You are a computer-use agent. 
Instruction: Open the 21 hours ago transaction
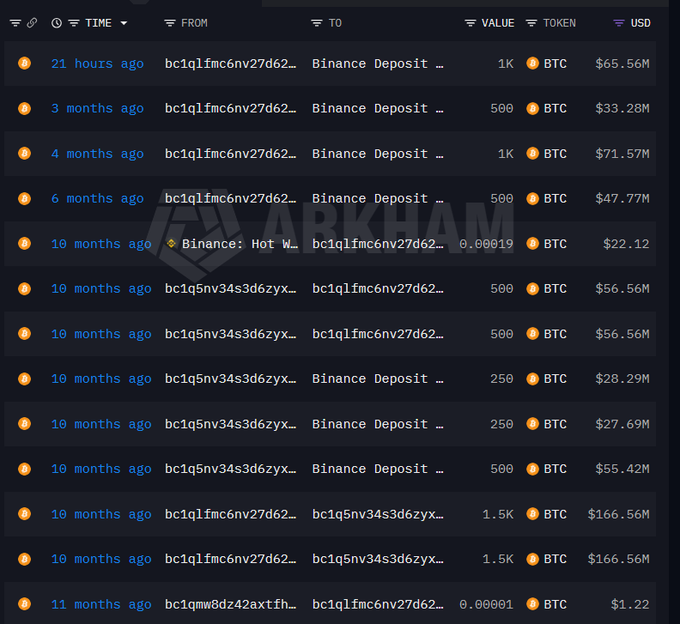click(x=98, y=64)
